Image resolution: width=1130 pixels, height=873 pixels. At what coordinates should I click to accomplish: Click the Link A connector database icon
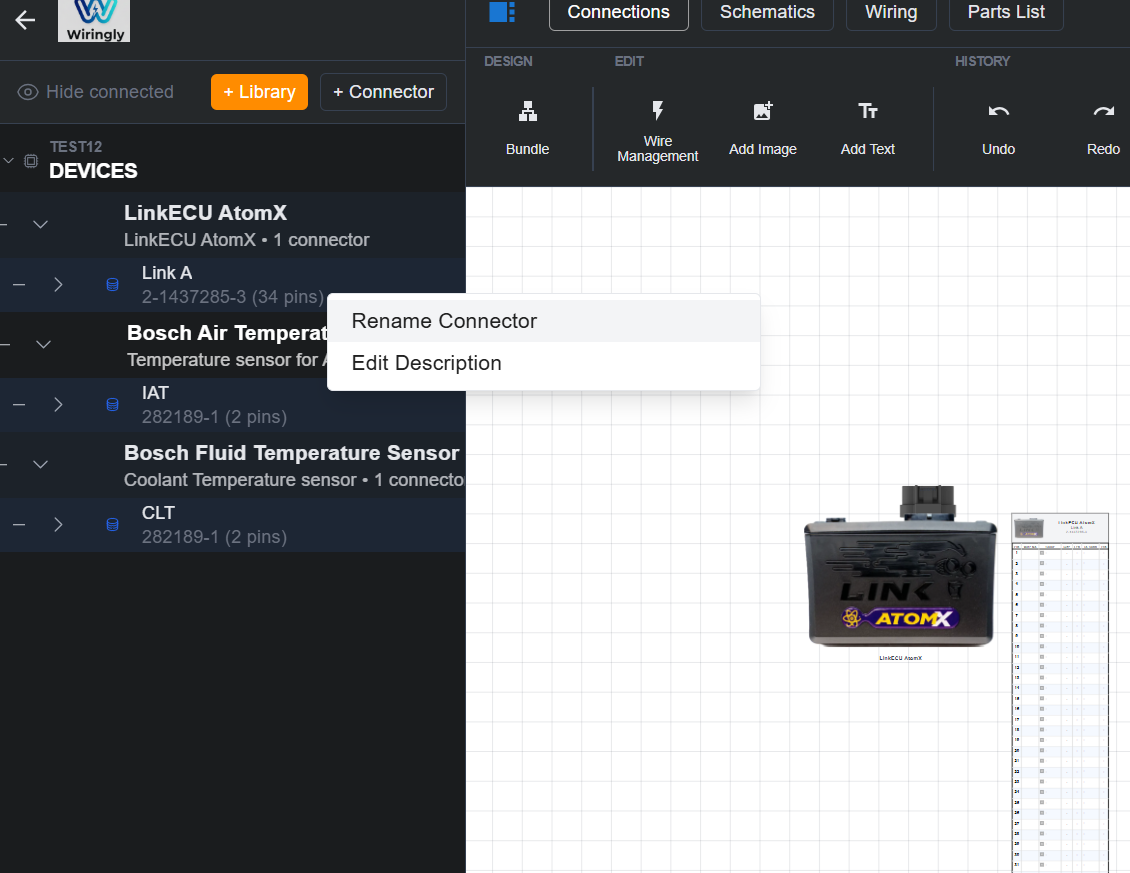click(x=112, y=285)
